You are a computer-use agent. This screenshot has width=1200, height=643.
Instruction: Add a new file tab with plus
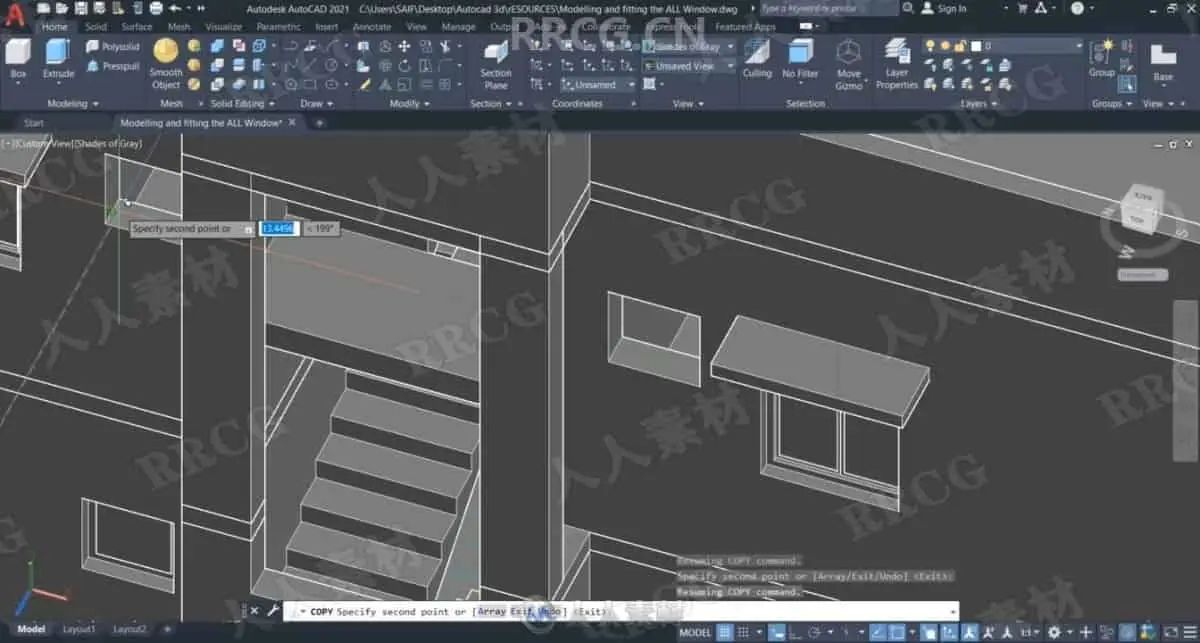coord(320,123)
